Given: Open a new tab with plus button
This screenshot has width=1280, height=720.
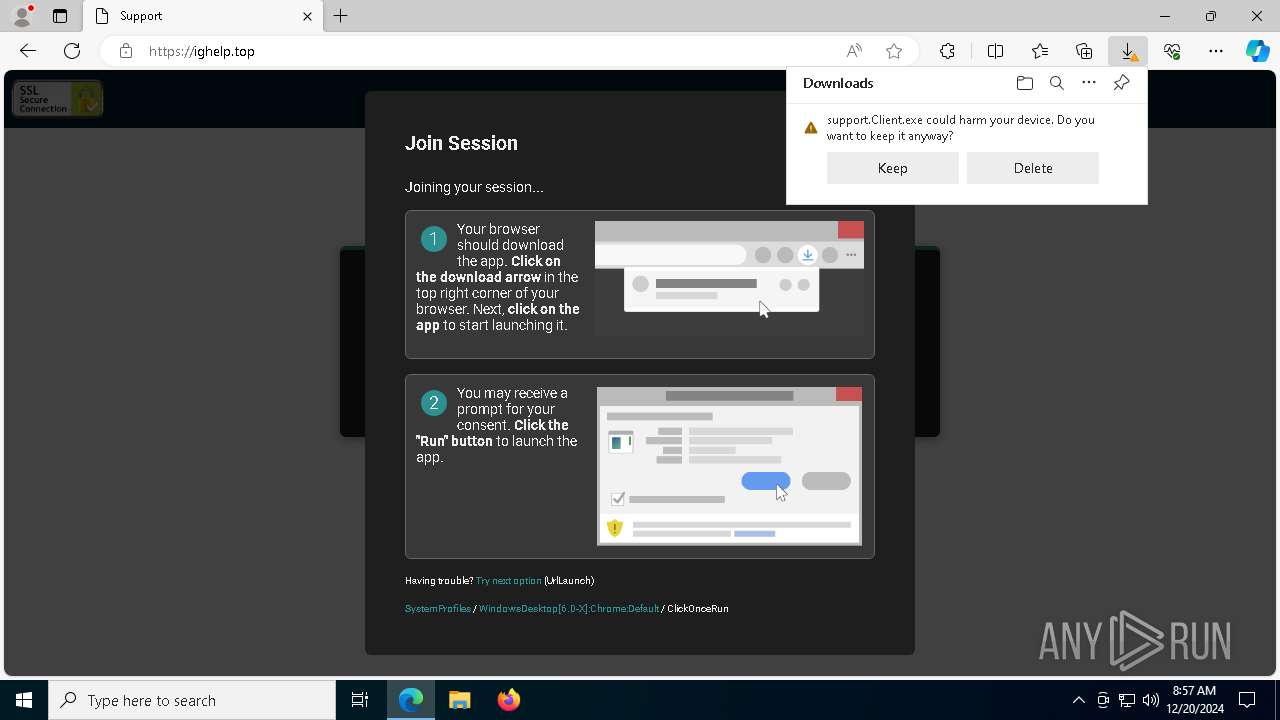Looking at the screenshot, I should [341, 16].
